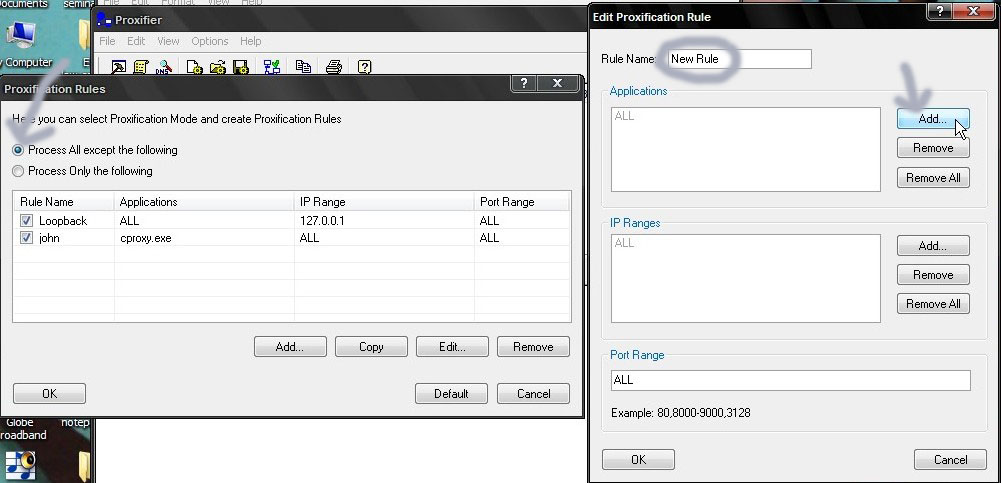Click OK in Proxification Rules dialog
This screenshot has width=1001, height=483.
pos(49,394)
